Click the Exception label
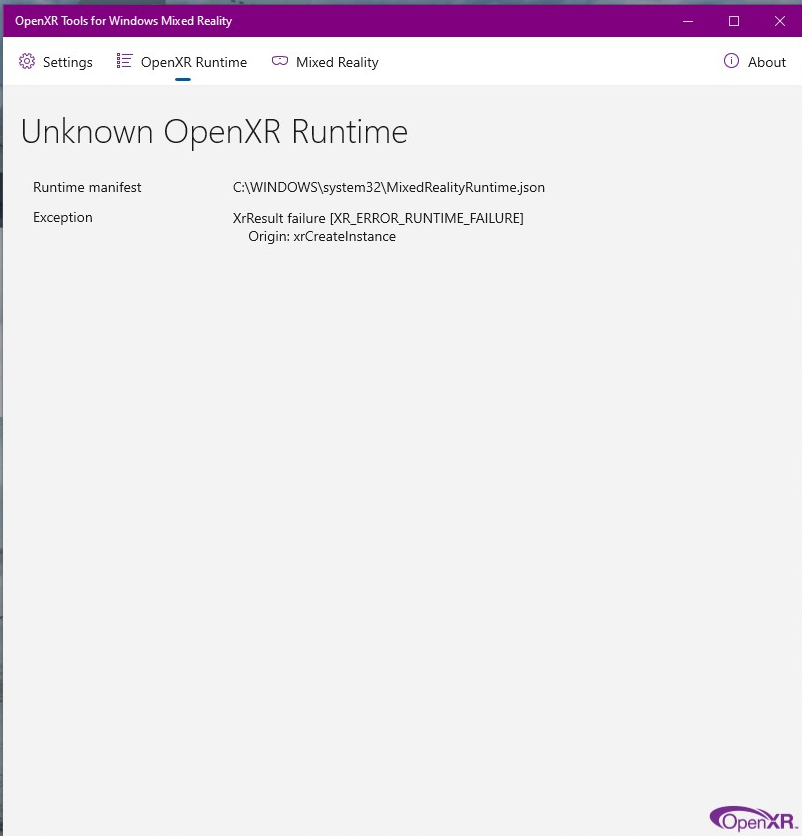 (x=62, y=217)
